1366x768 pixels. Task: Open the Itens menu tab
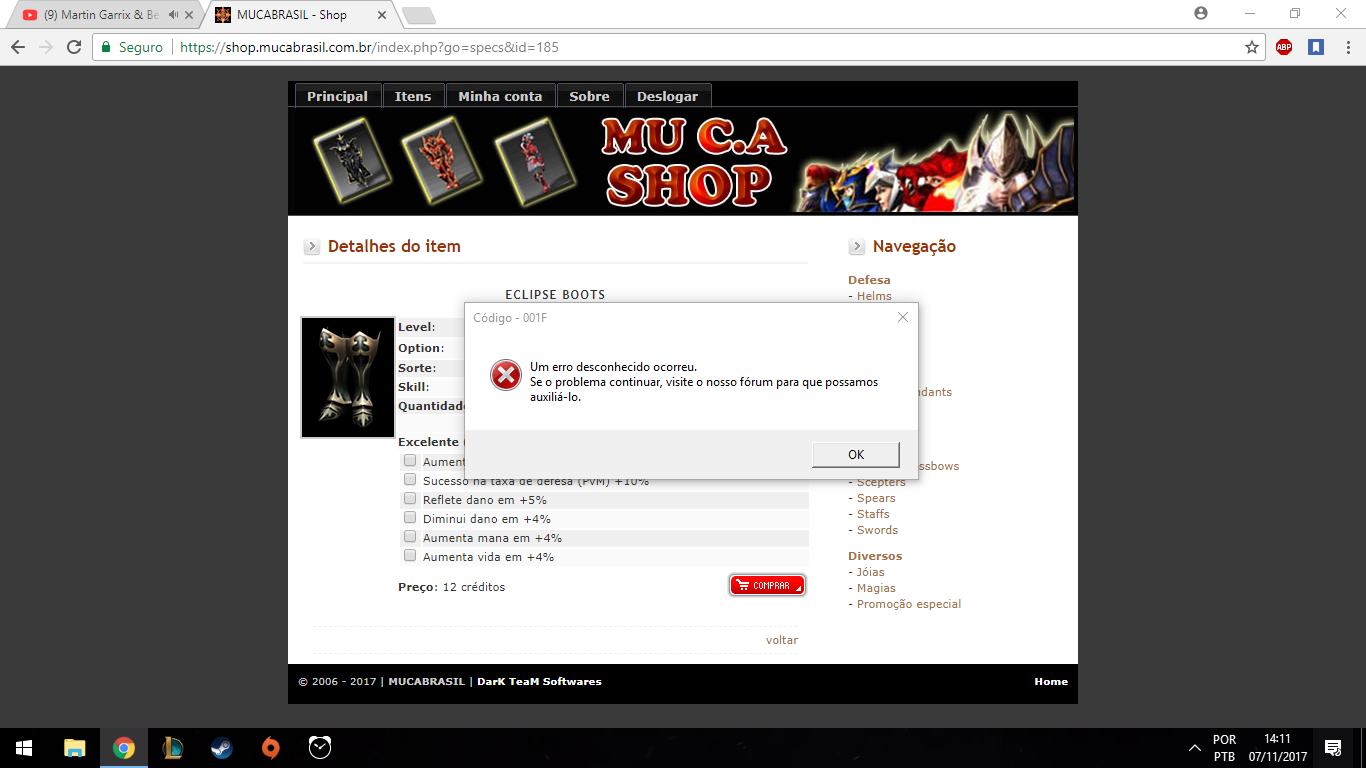coord(412,96)
